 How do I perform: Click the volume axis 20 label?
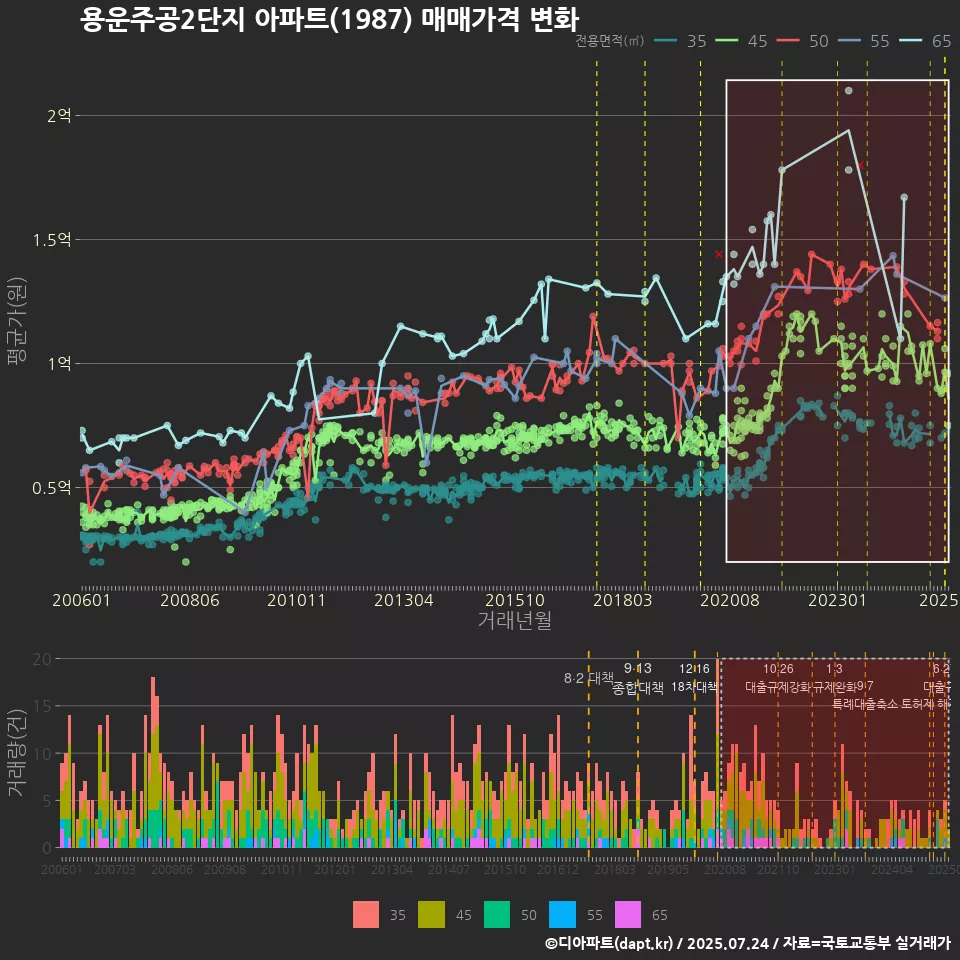pos(42,659)
